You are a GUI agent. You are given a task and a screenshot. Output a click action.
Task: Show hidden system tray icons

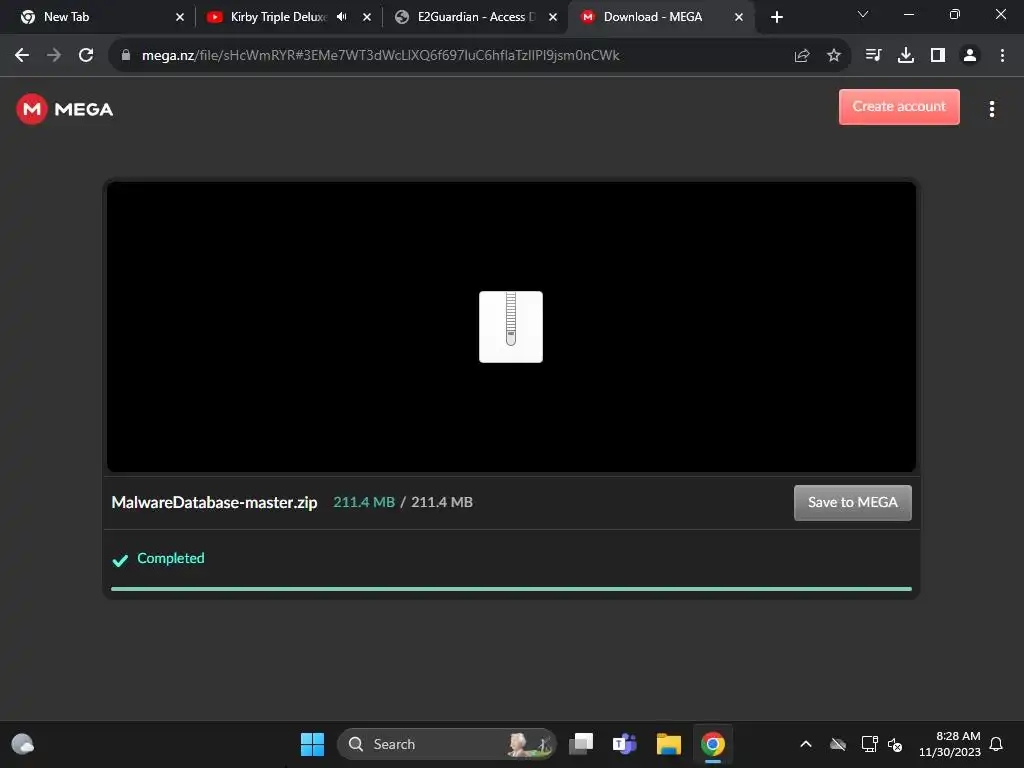pos(806,744)
